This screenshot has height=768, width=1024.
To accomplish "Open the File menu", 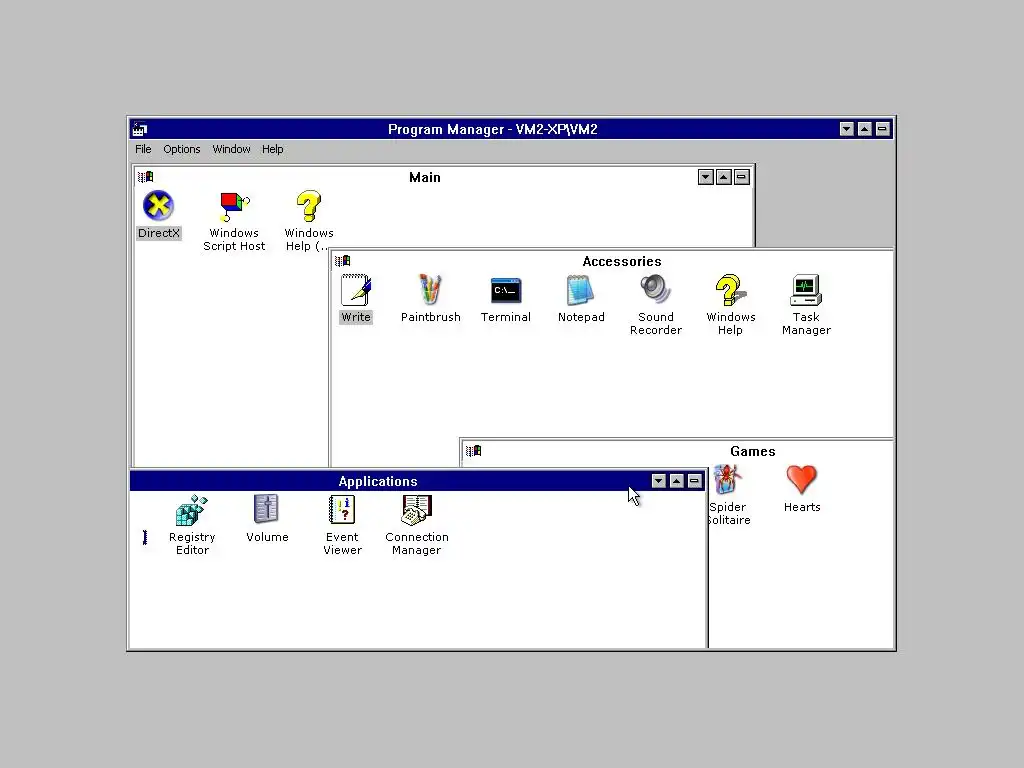I will pos(143,149).
